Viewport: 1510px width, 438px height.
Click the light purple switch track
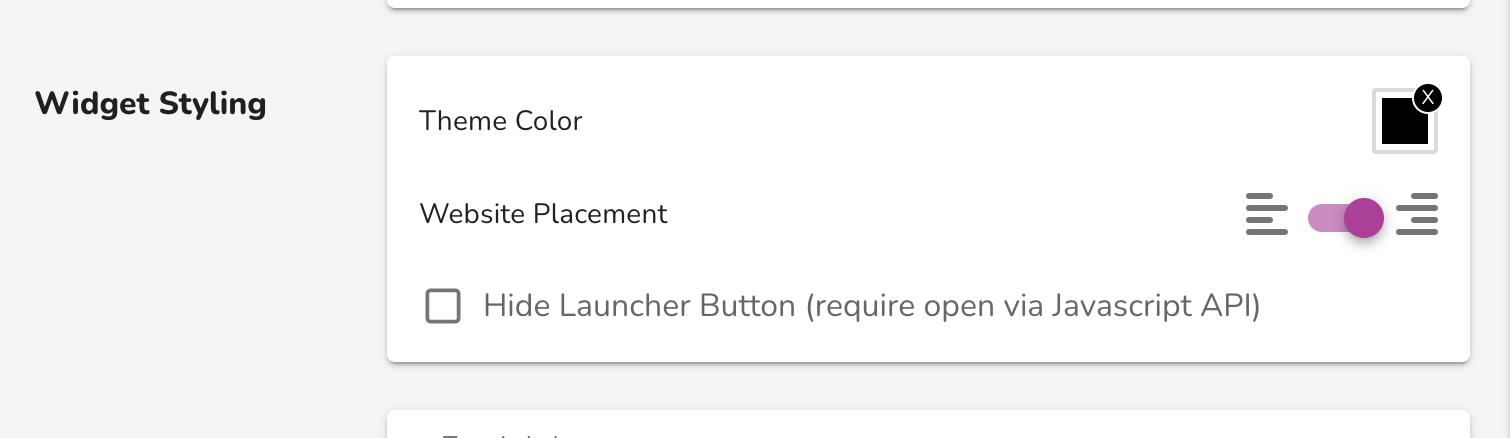tap(1326, 217)
